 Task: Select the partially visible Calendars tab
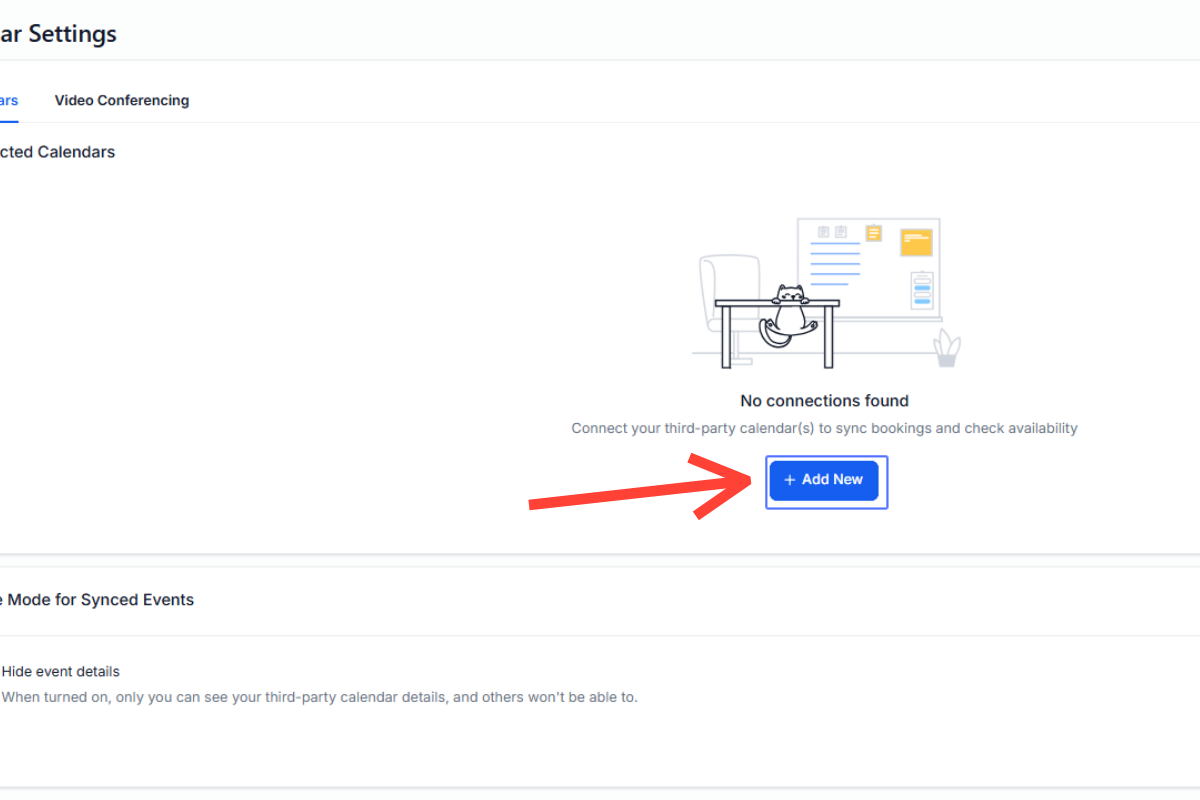[x=9, y=100]
